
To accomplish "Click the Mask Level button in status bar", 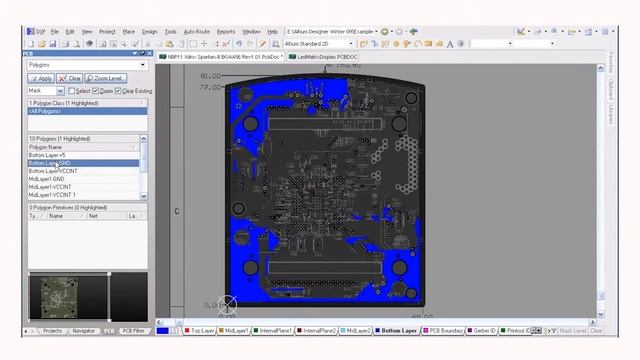I will coord(573,331).
